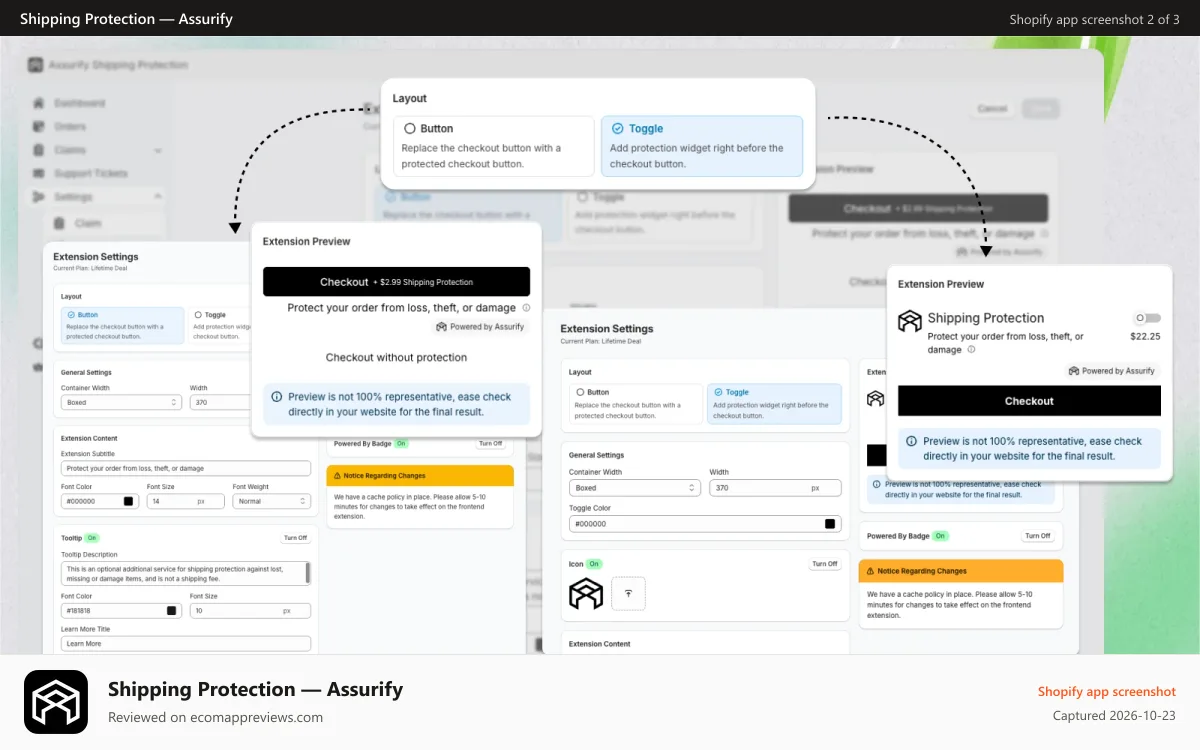
Task: Click Cancel button in blurred background window
Action: click(992, 108)
